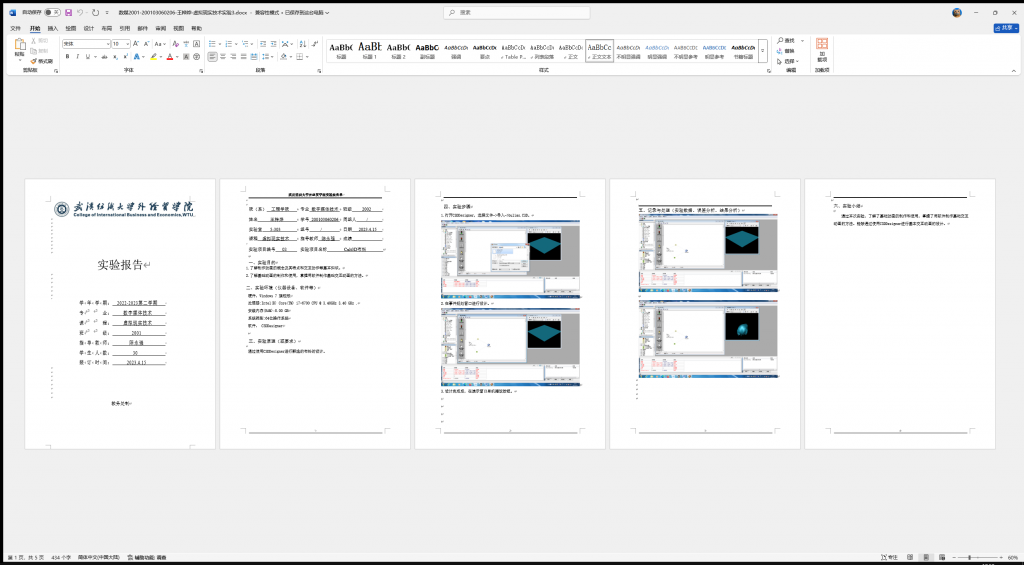Click the bullet list icon
Viewport: 1024px width, 565px height.
[x=212, y=44]
